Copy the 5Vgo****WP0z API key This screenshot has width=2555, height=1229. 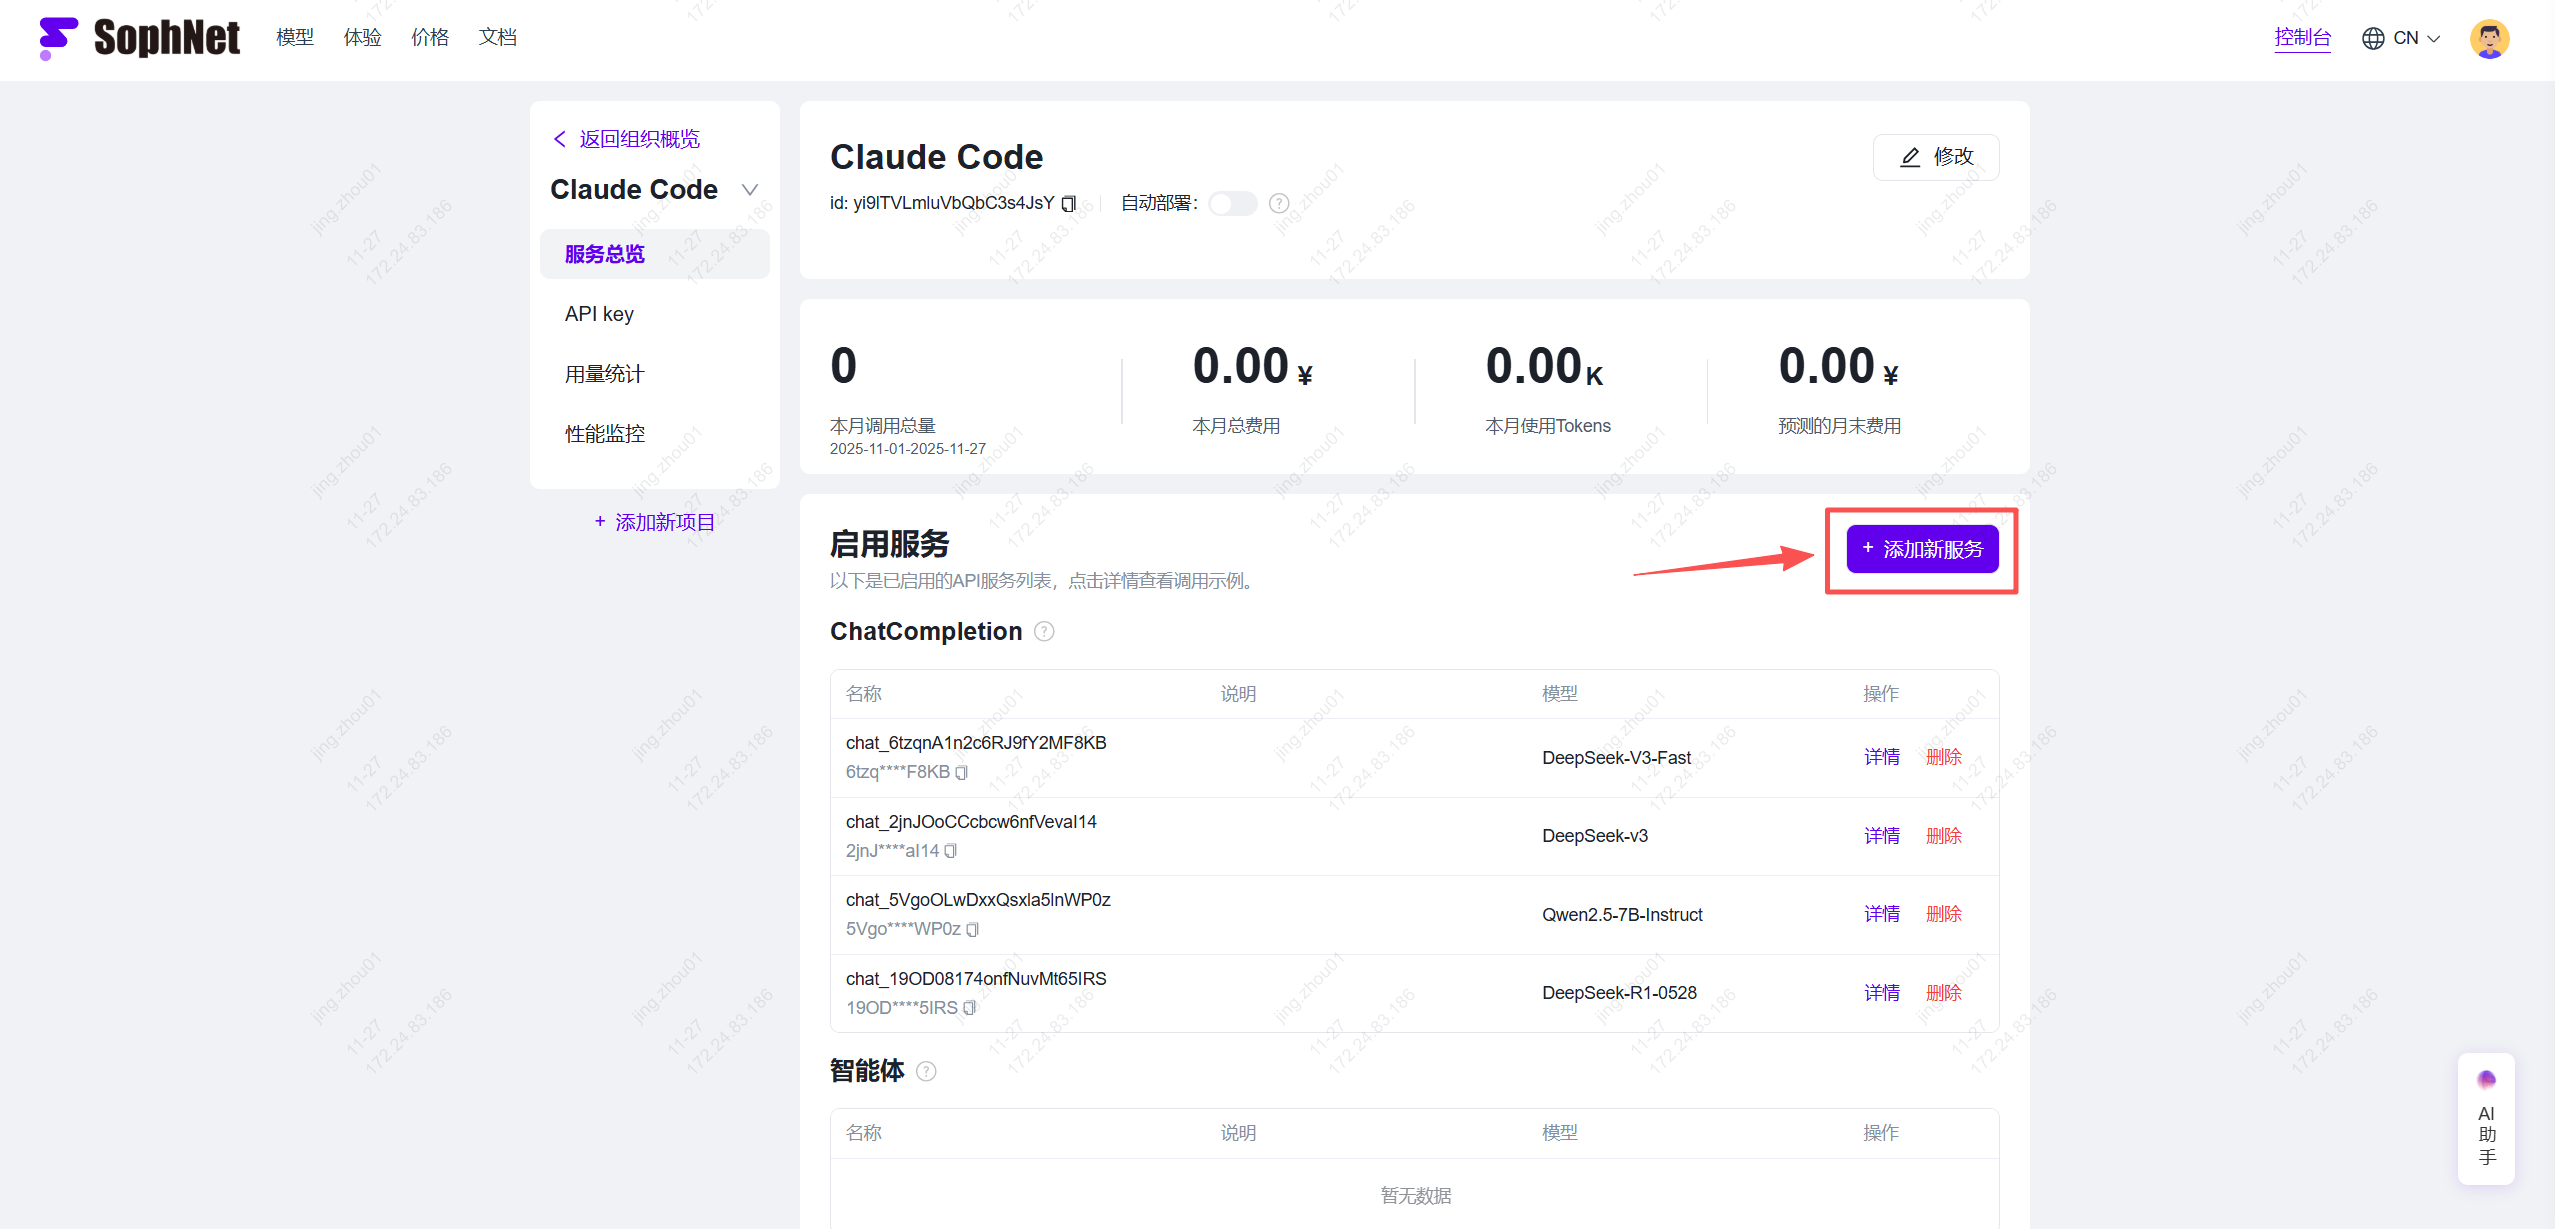972,929
